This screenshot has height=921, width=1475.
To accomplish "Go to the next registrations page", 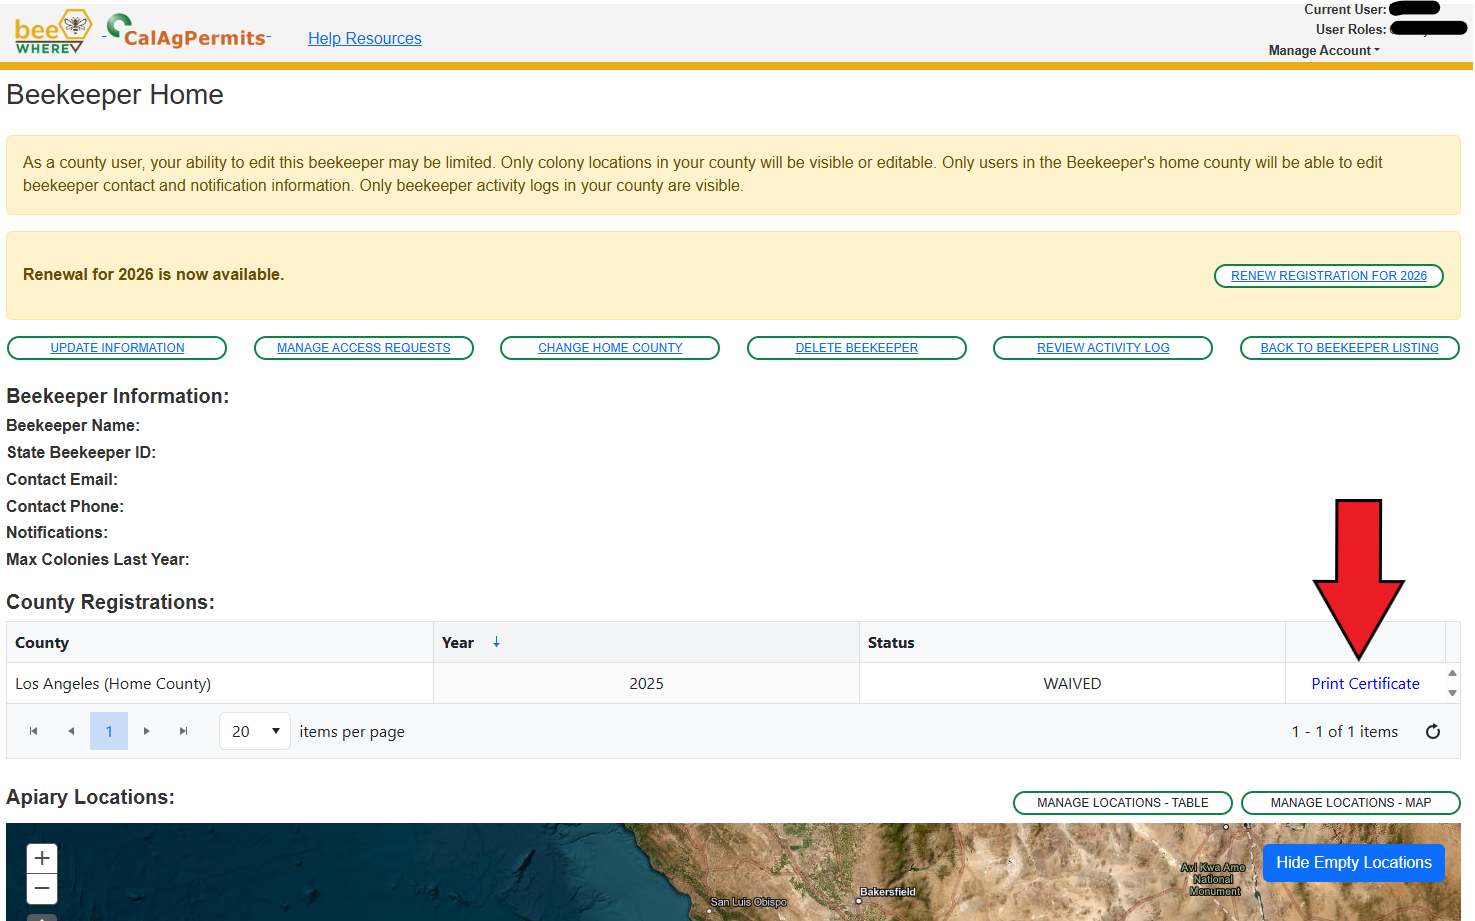I will [x=146, y=731].
